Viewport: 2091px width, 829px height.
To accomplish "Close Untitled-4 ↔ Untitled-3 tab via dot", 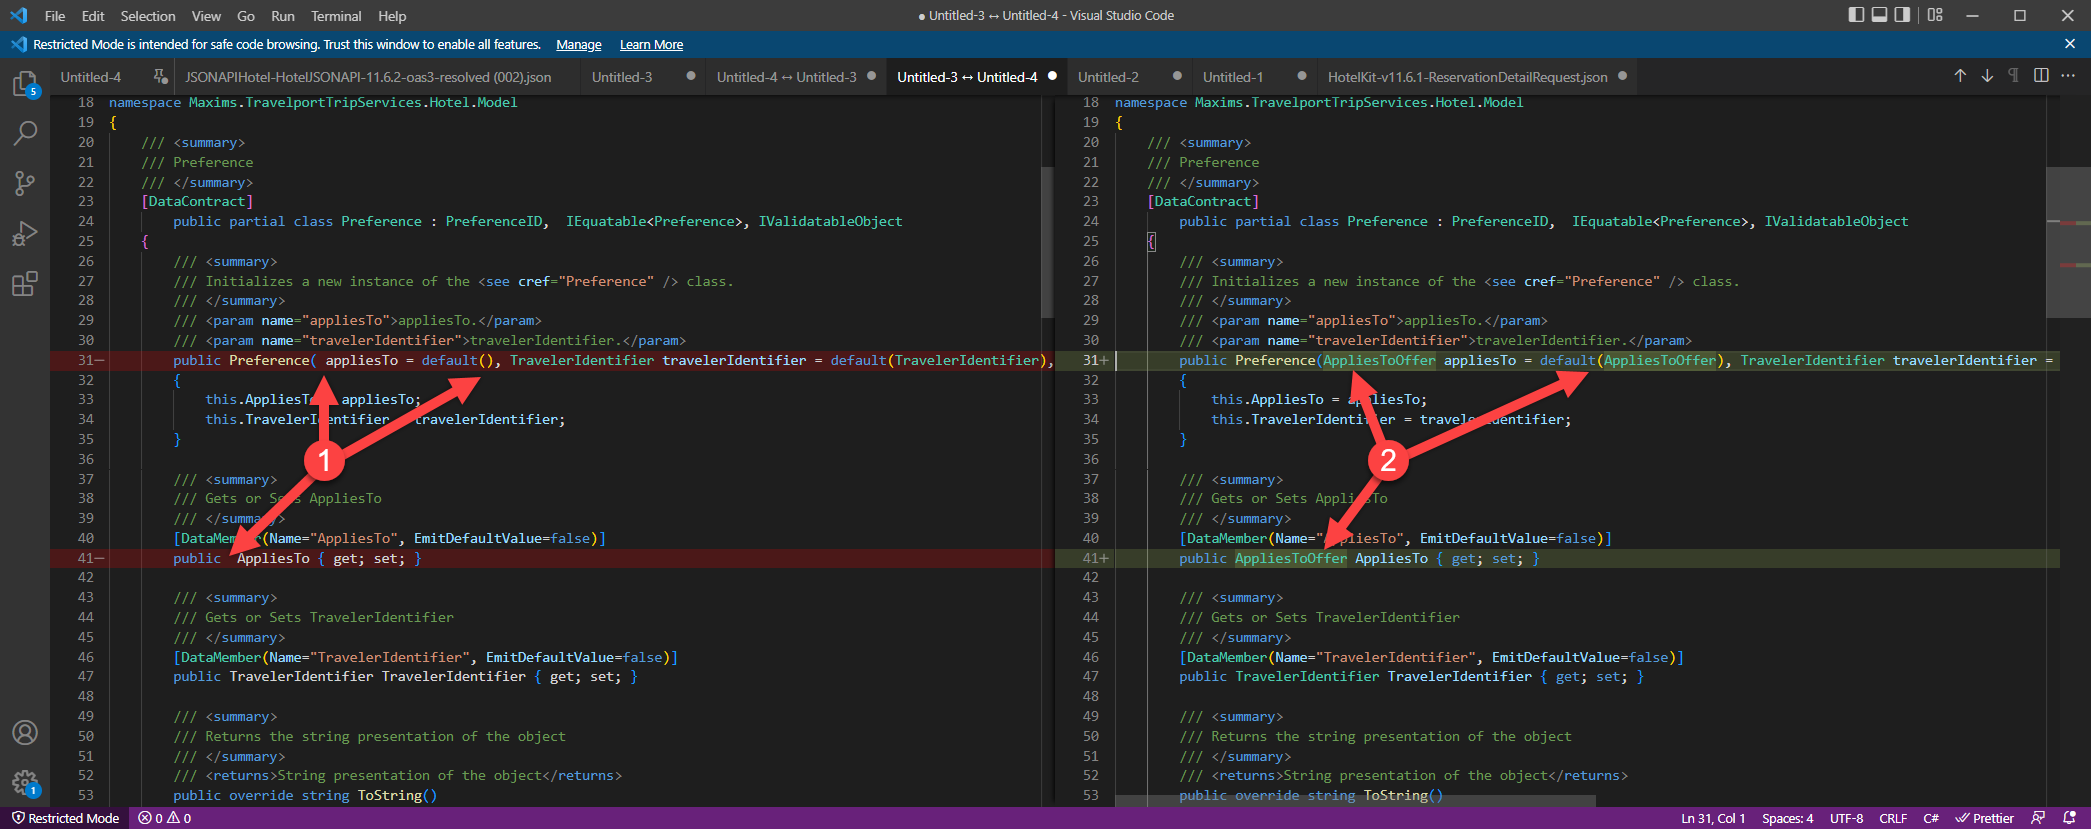I will 872,76.
